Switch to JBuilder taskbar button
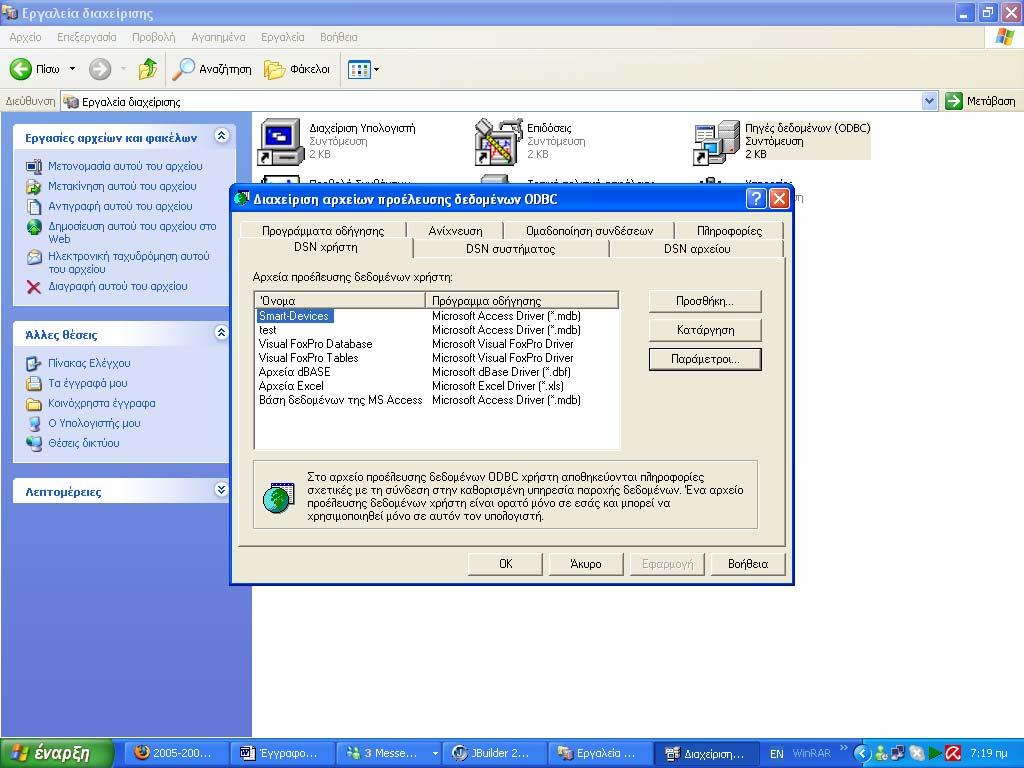The width and height of the screenshot is (1024, 768). click(x=494, y=754)
